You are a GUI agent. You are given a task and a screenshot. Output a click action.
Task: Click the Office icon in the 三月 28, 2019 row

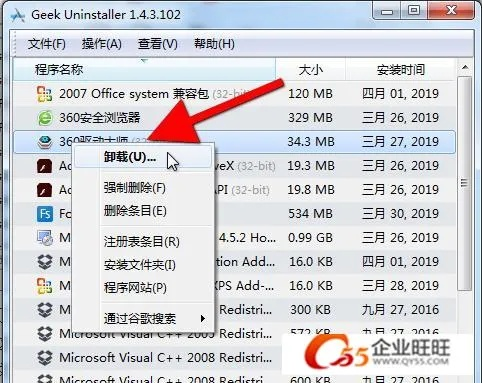click(44, 286)
